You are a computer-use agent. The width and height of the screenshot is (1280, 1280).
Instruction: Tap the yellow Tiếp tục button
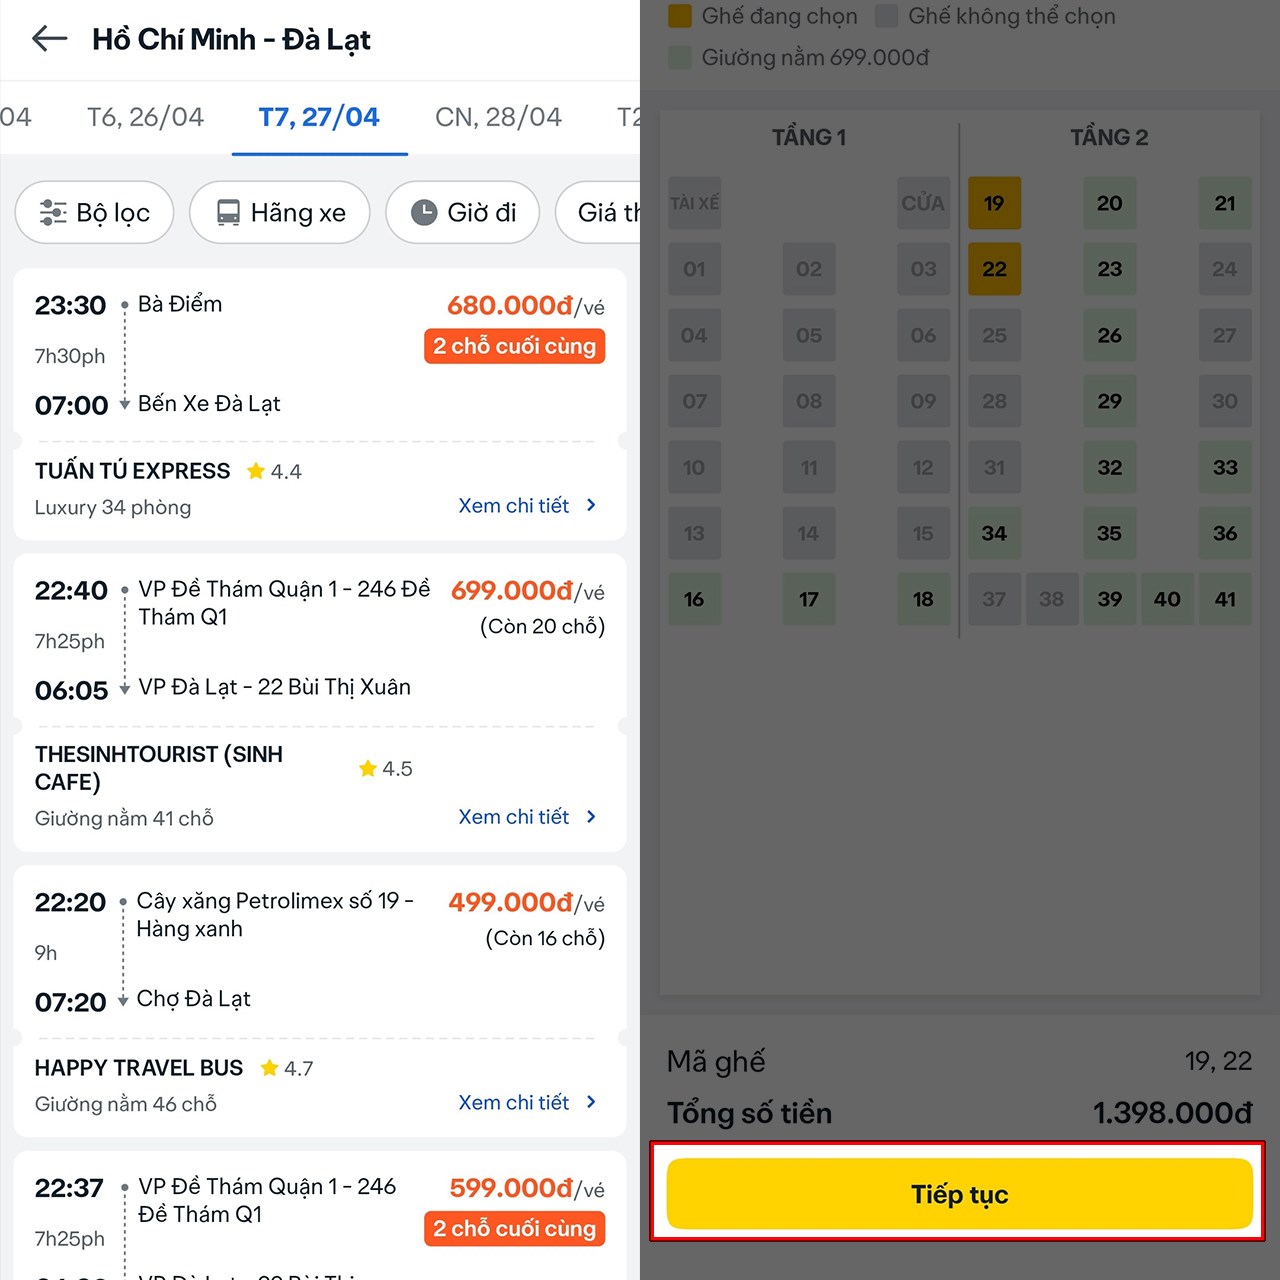pos(959,1193)
